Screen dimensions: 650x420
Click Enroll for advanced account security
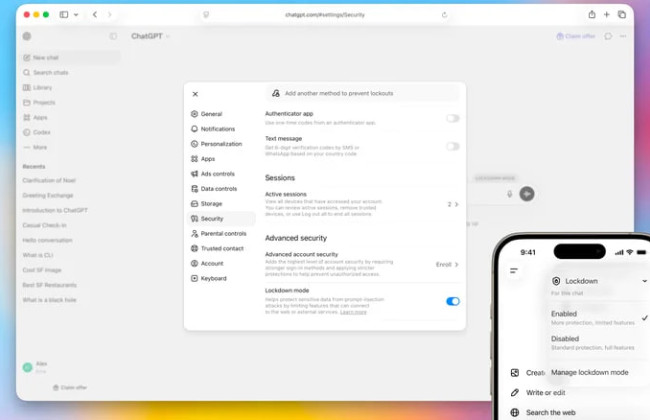click(x=447, y=264)
